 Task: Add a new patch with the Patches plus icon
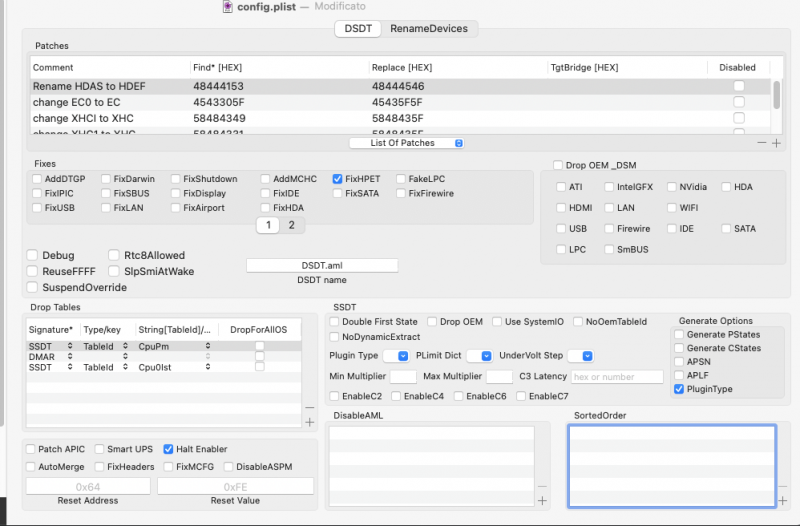point(776,143)
